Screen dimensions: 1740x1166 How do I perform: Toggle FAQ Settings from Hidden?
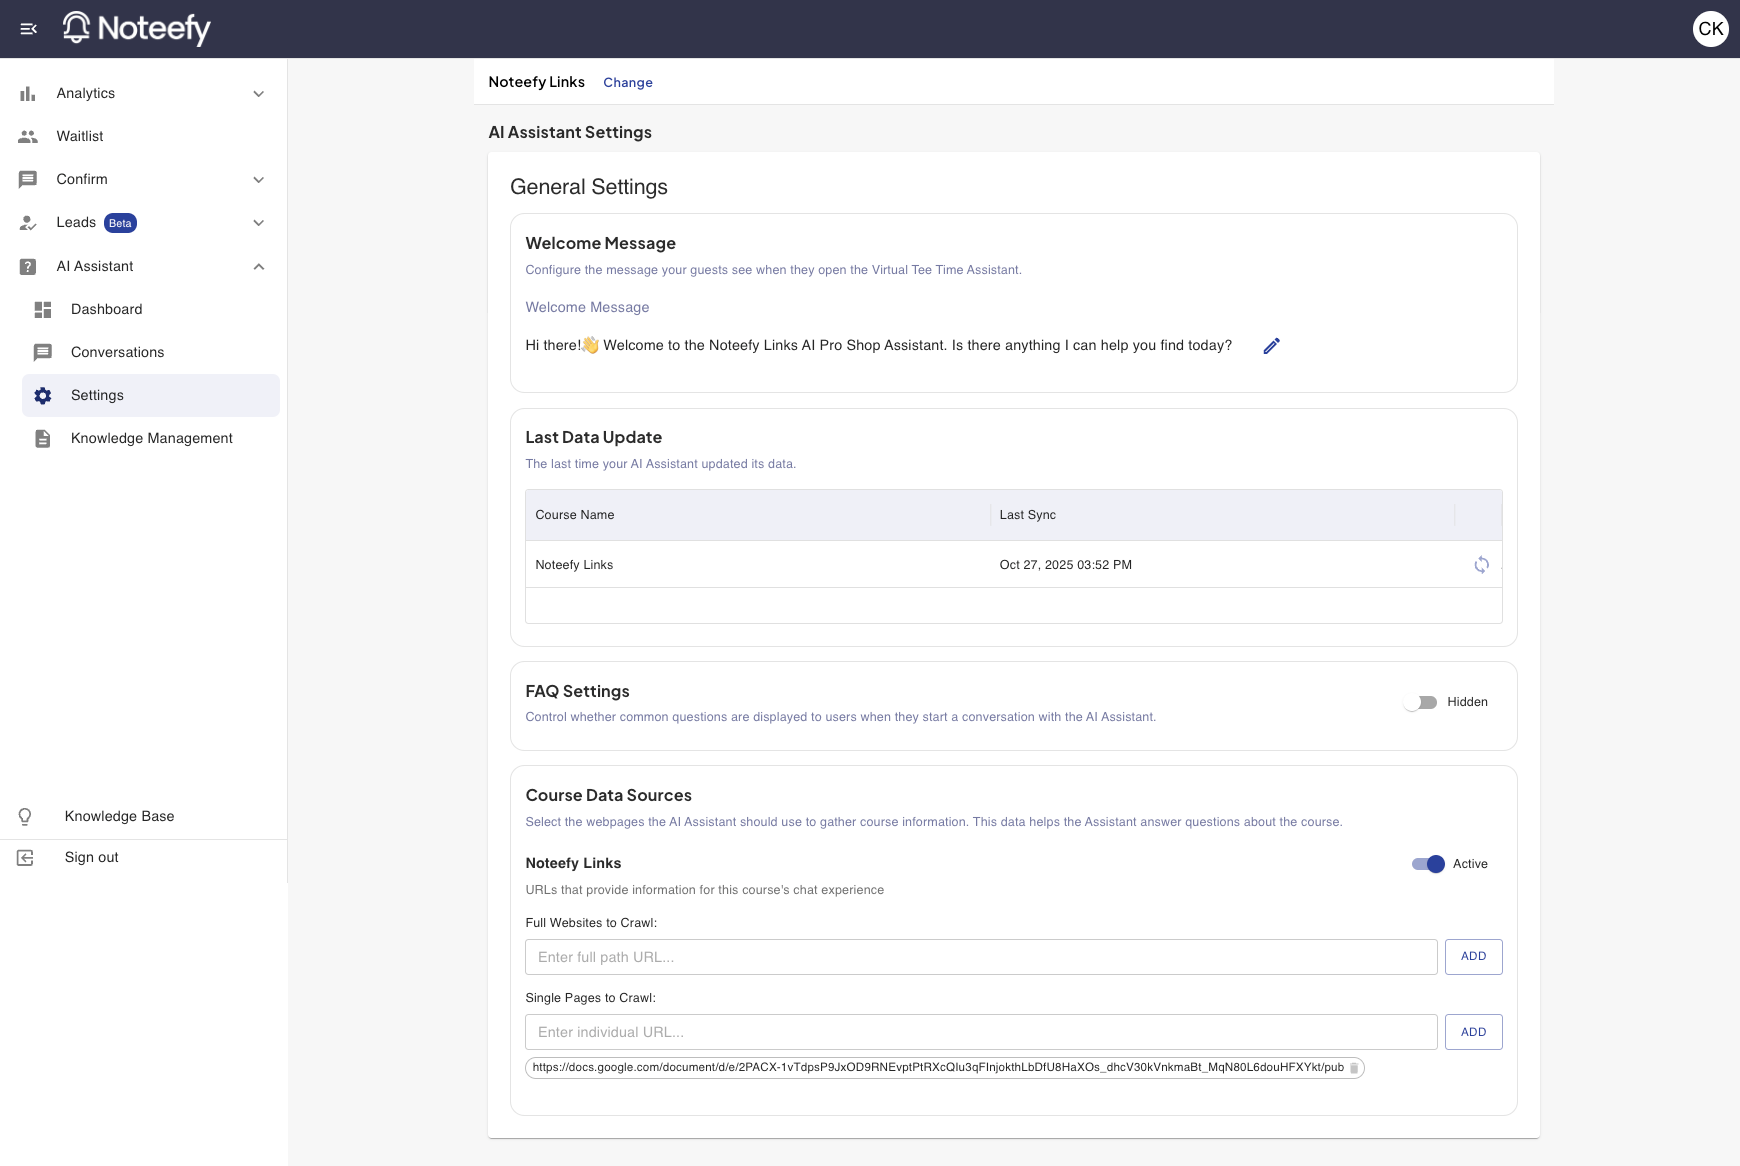1420,702
